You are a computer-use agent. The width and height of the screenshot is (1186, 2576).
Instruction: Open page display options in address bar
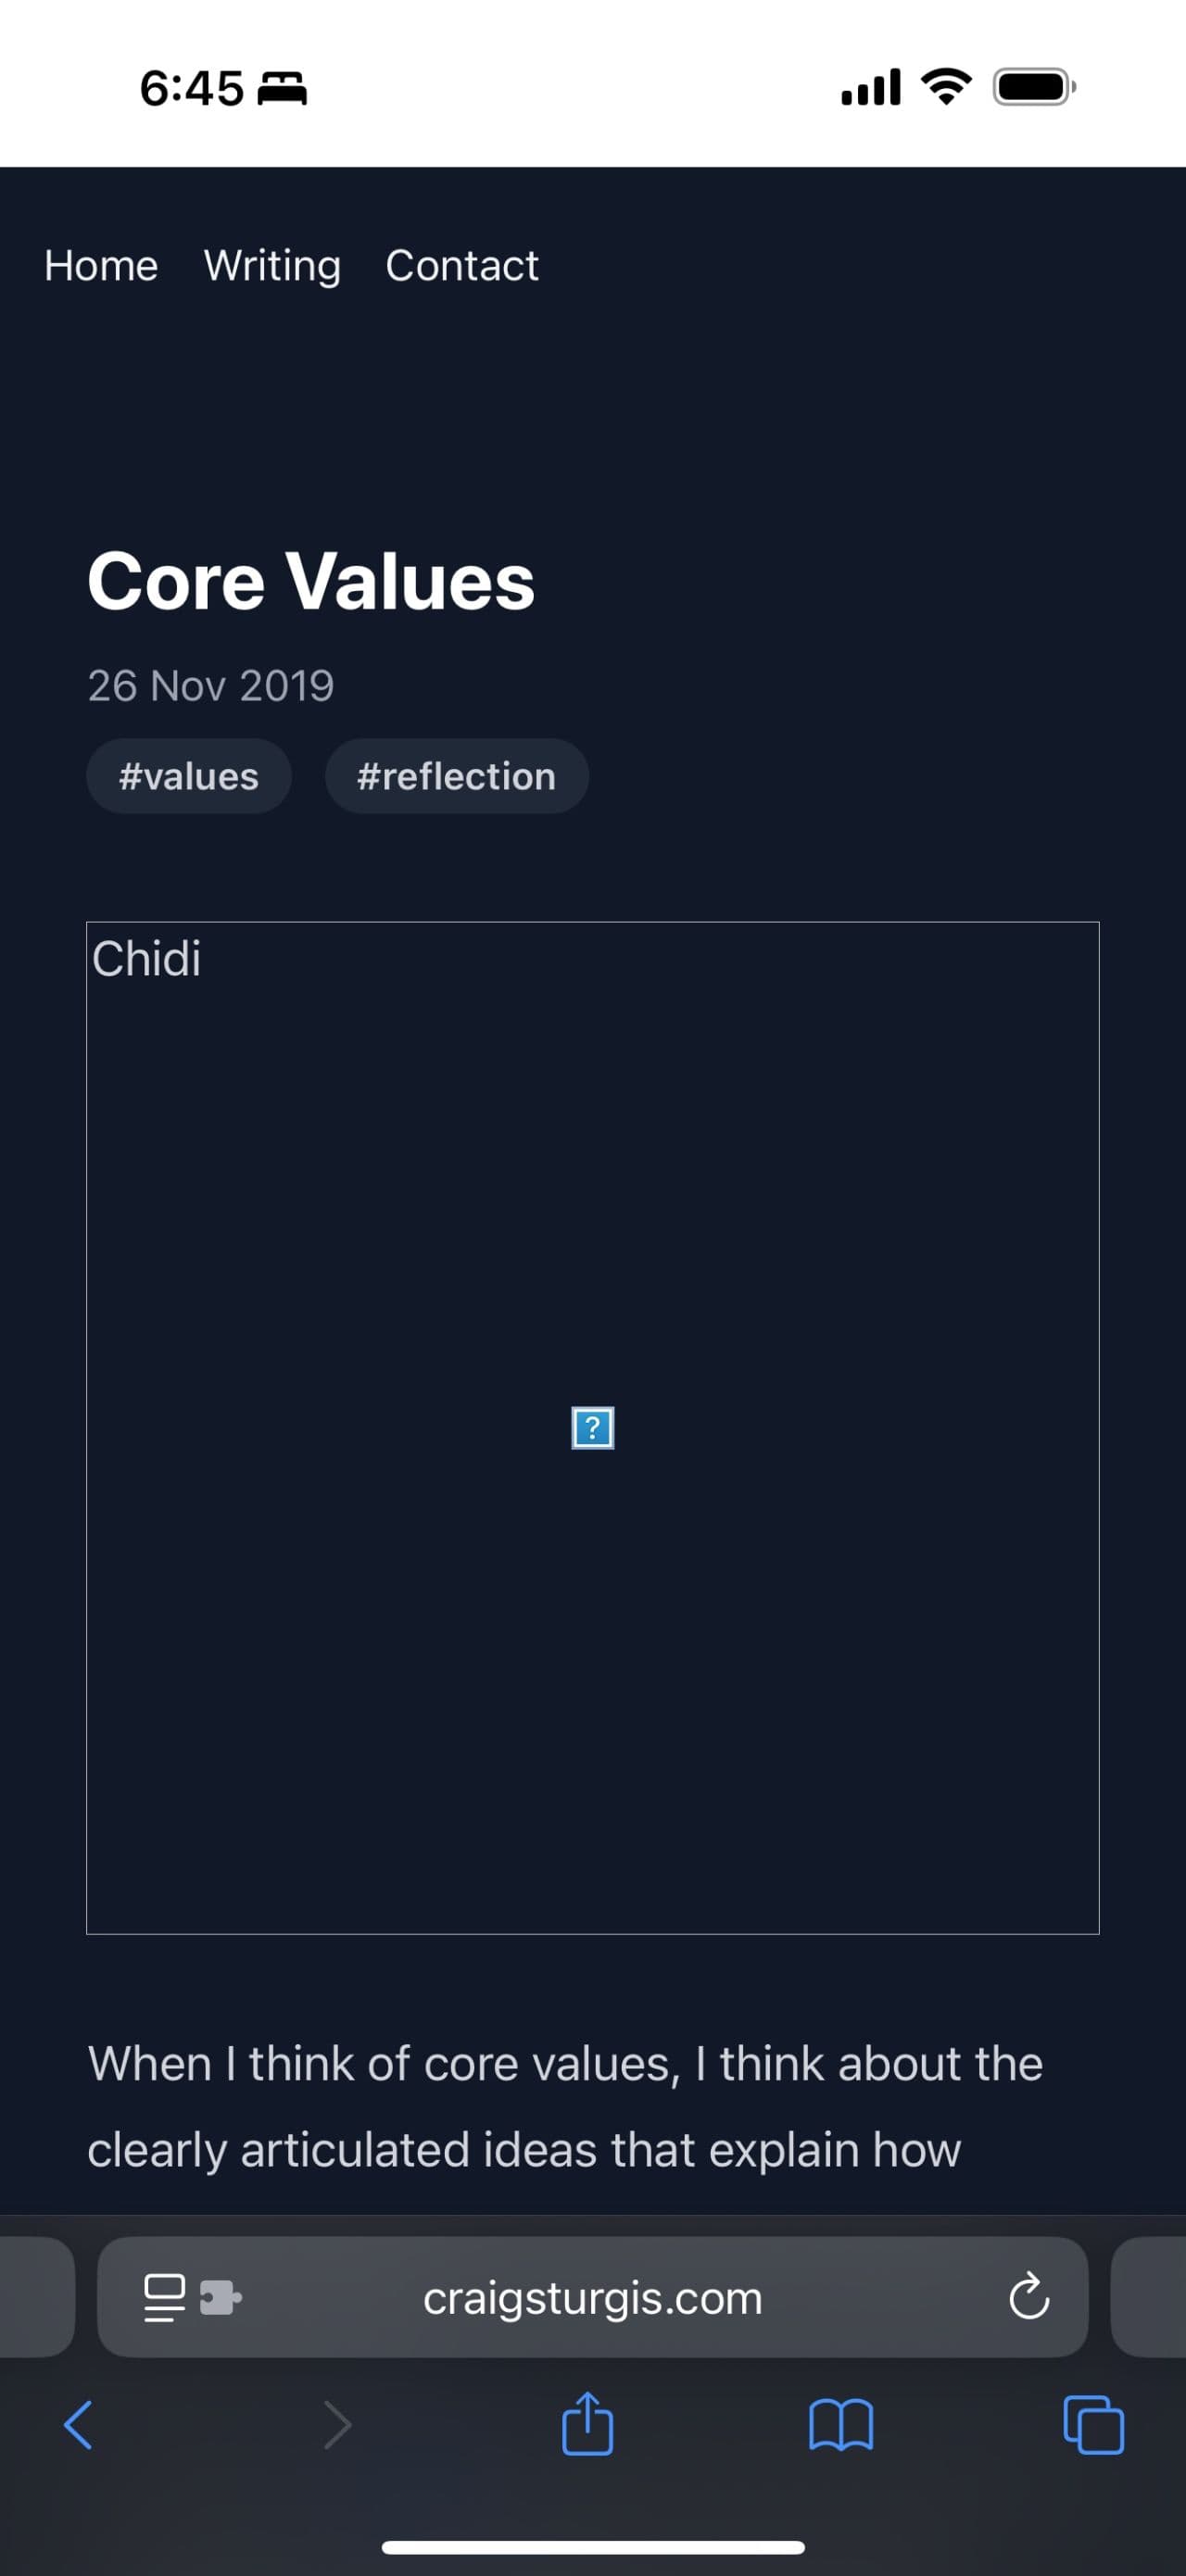(163, 2297)
